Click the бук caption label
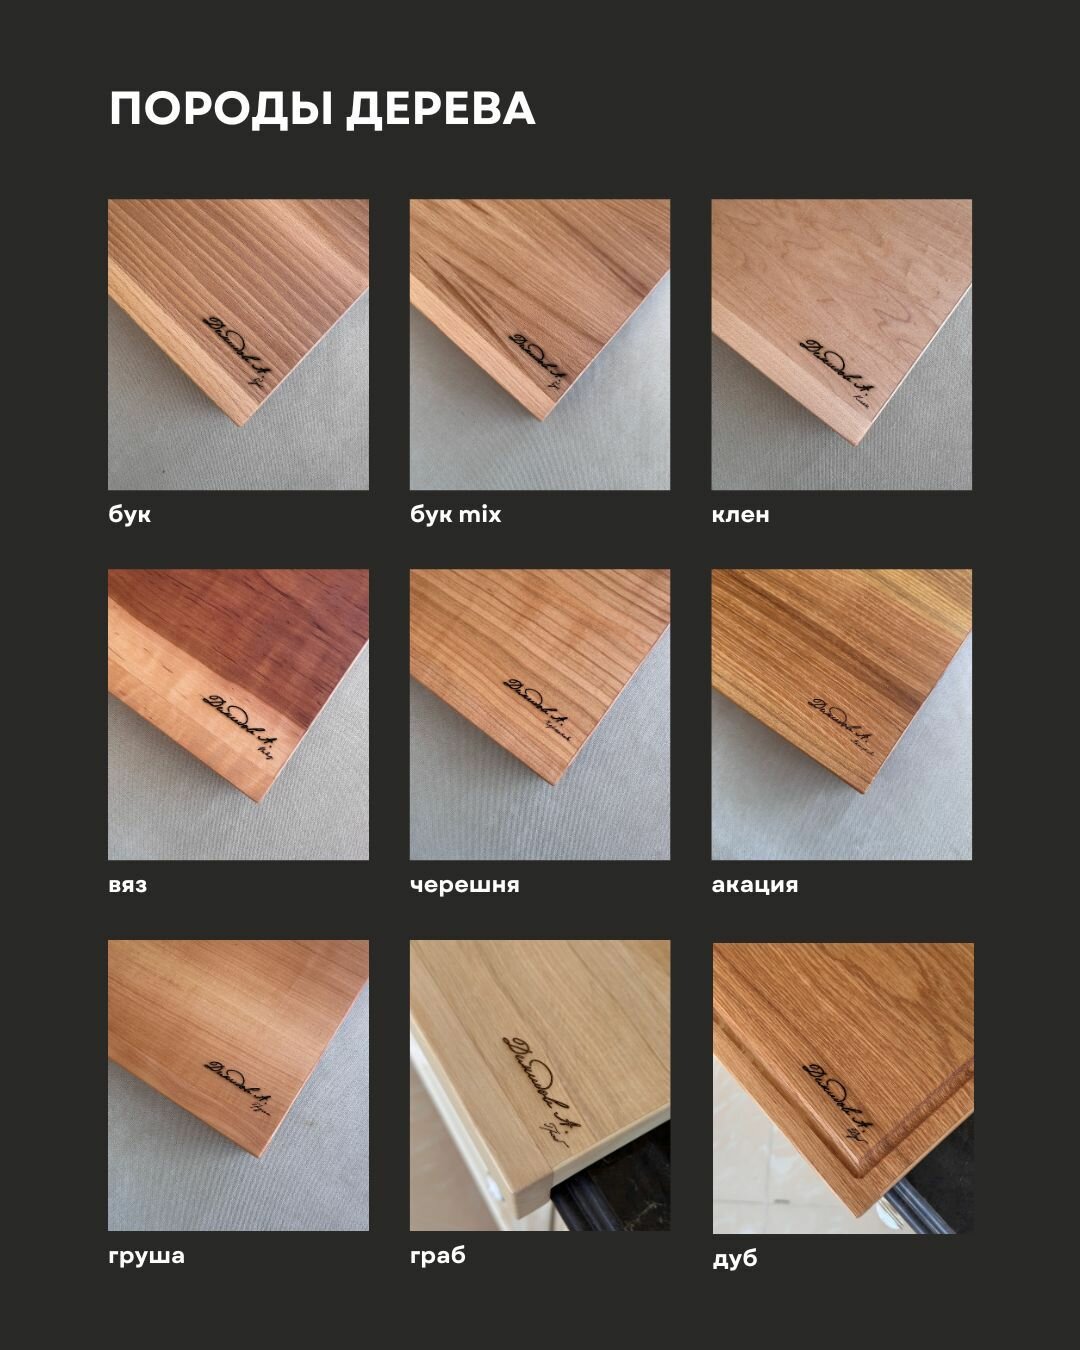The height and width of the screenshot is (1350, 1080). coord(130,515)
